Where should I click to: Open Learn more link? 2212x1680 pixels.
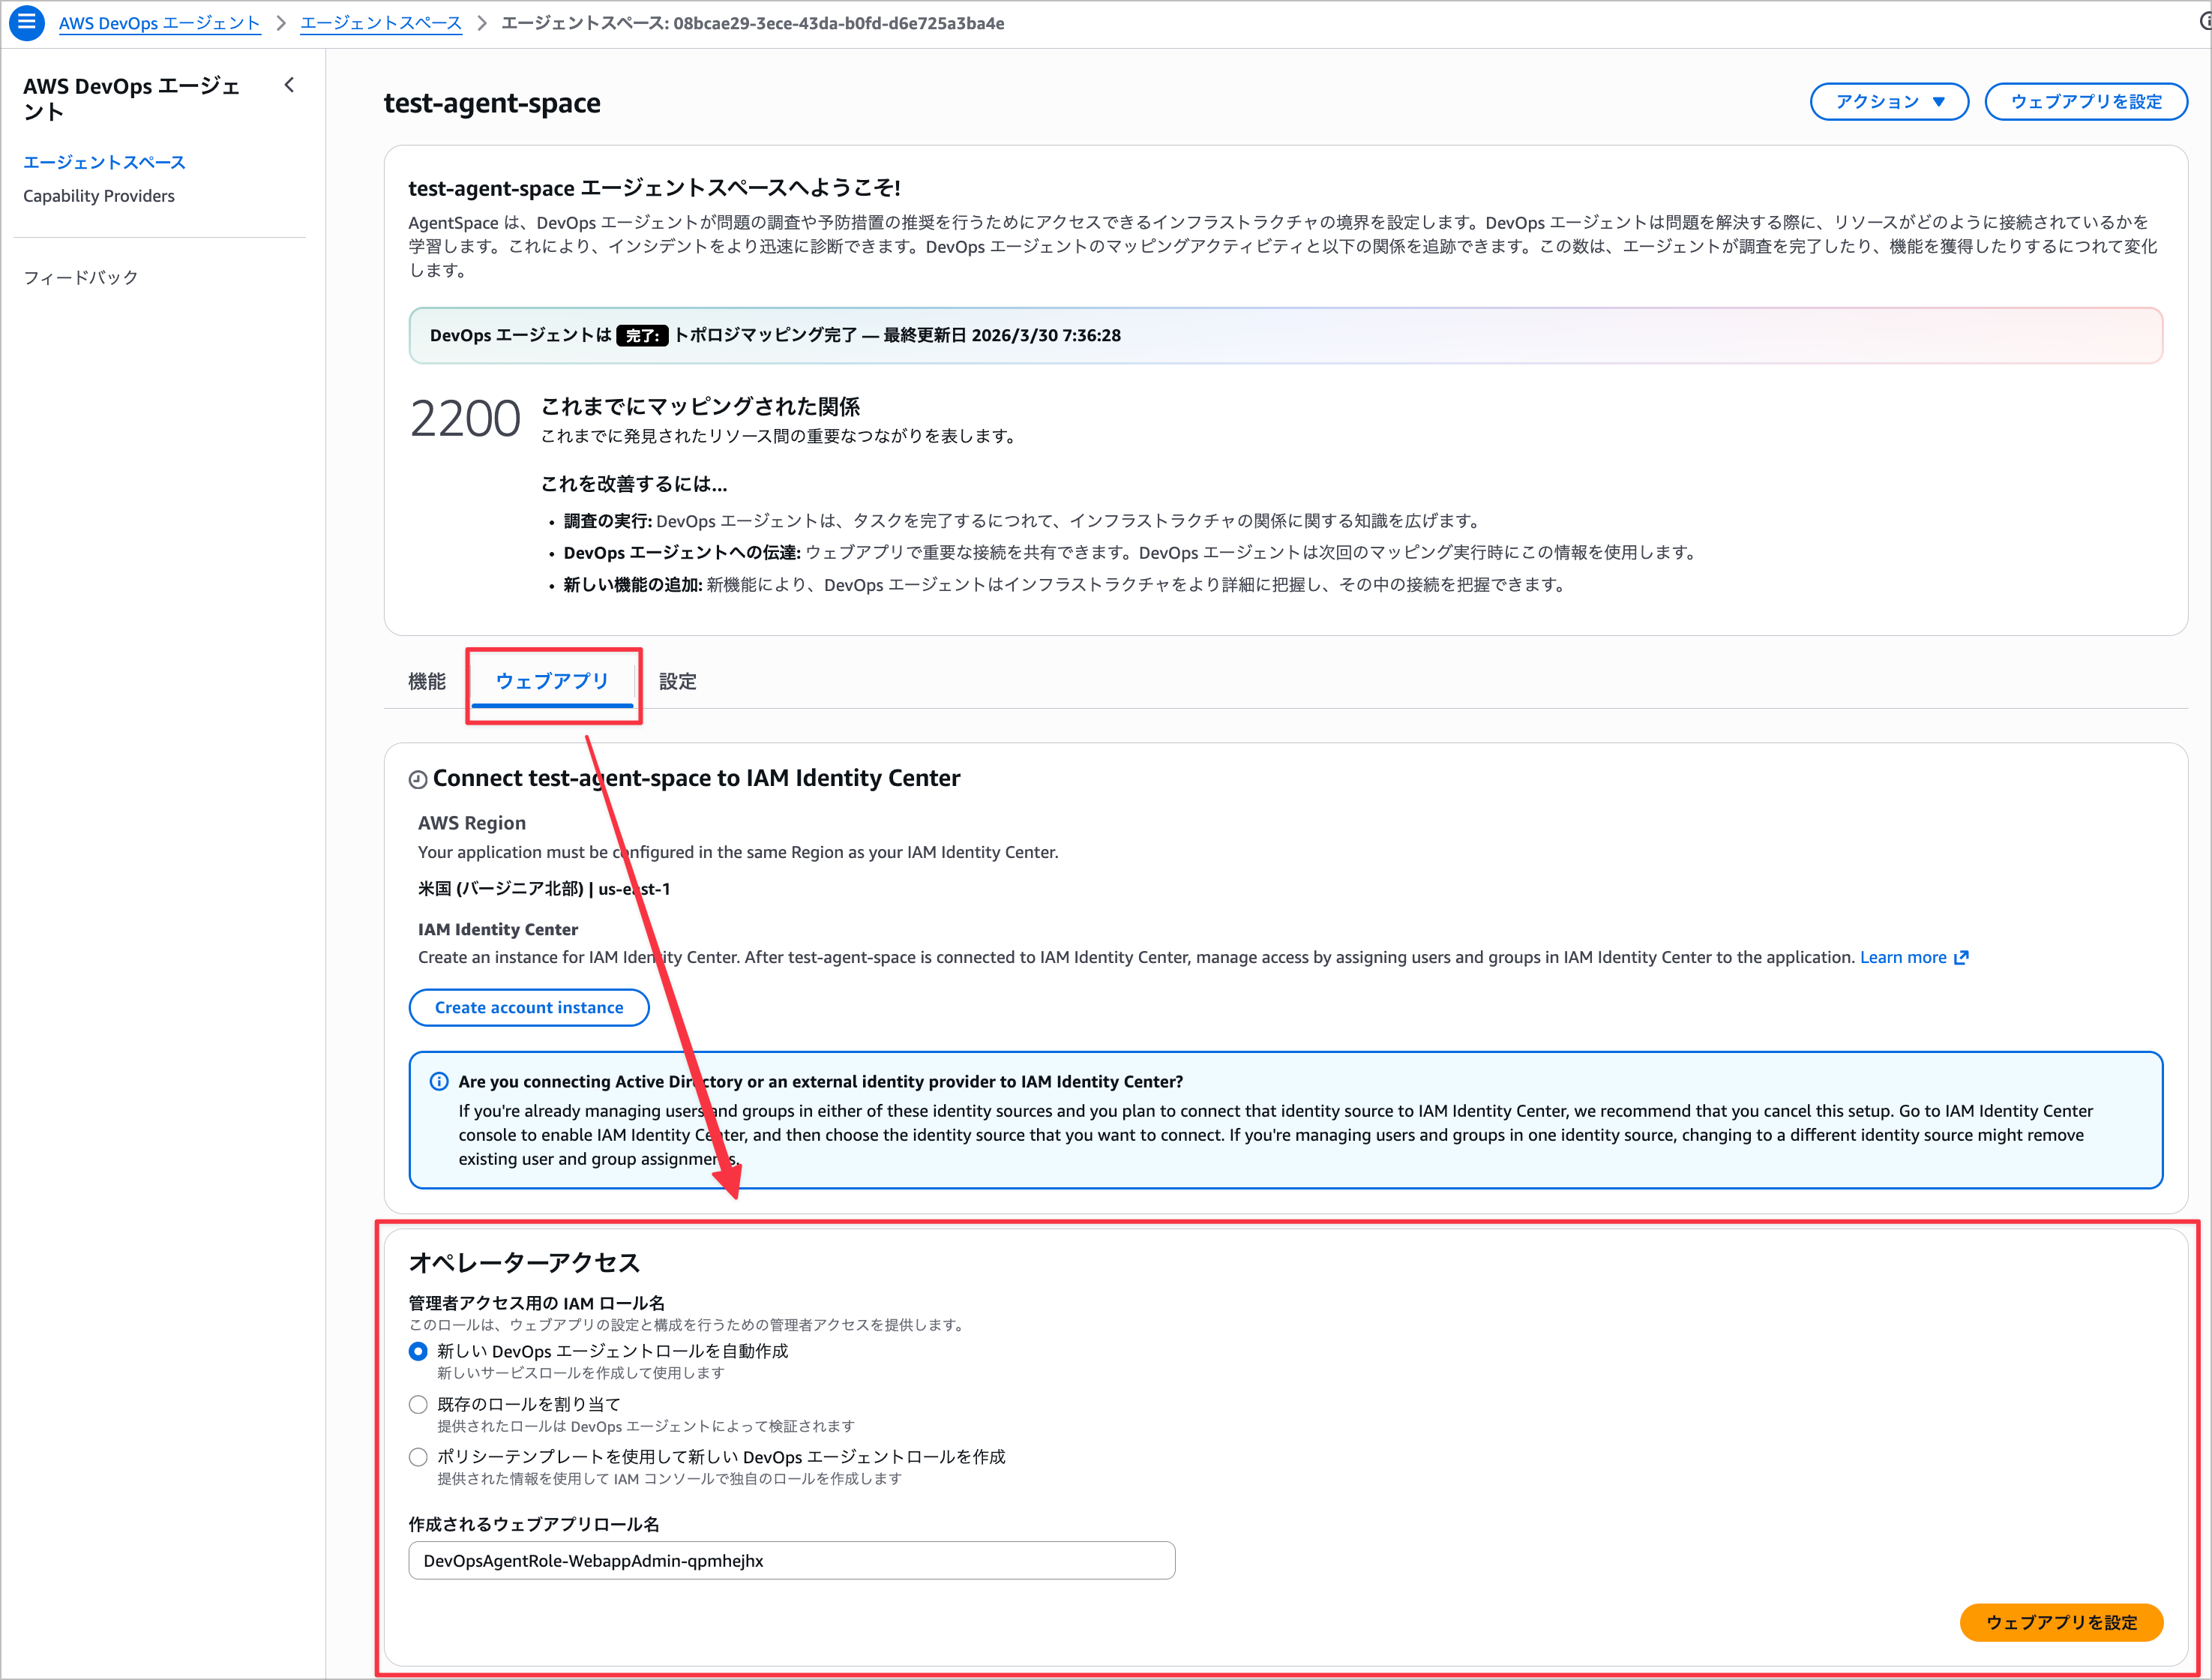click(x=1902, y=958)
